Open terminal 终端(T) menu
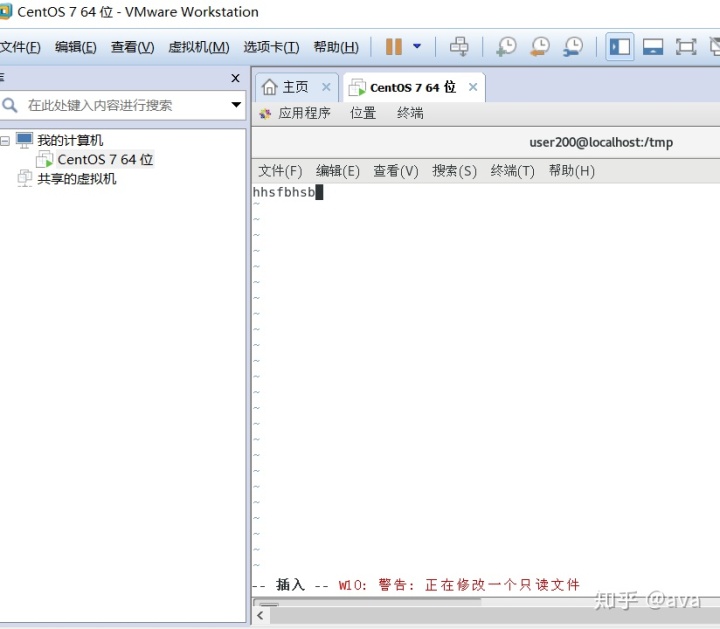Viewport: 720px width, 629px height. click(x=512, y=171)
